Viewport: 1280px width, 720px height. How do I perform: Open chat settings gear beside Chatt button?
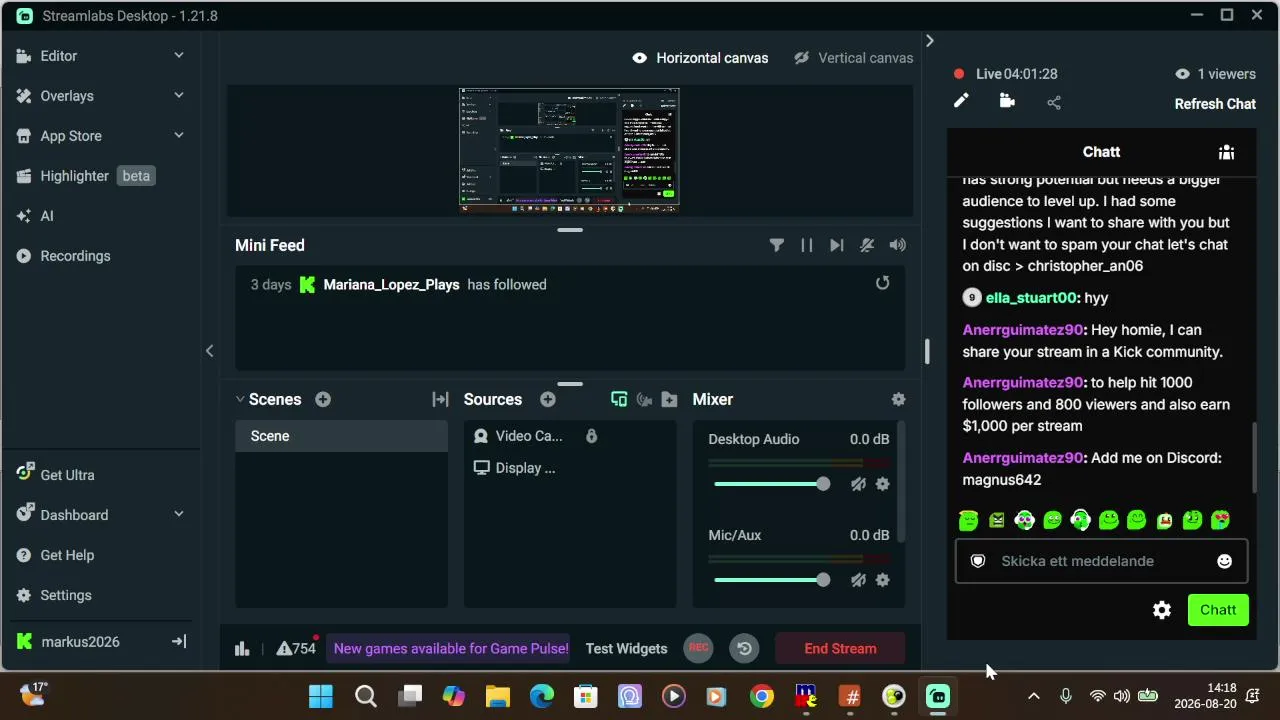1162,610
